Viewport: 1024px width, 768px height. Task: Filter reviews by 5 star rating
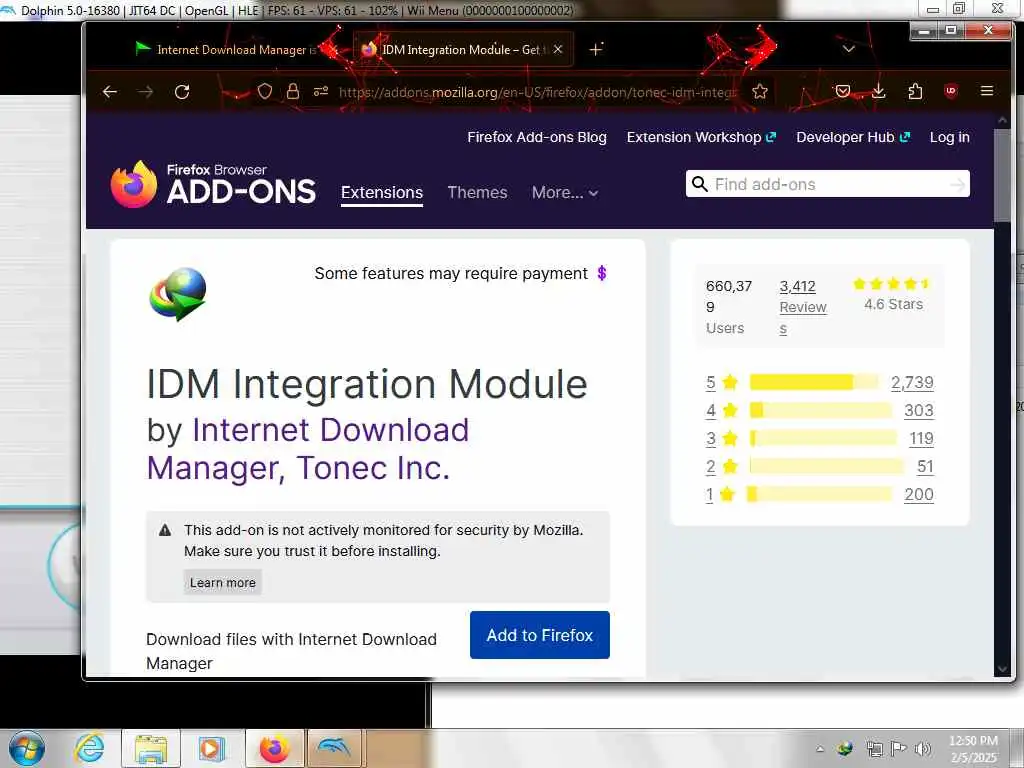722,382
